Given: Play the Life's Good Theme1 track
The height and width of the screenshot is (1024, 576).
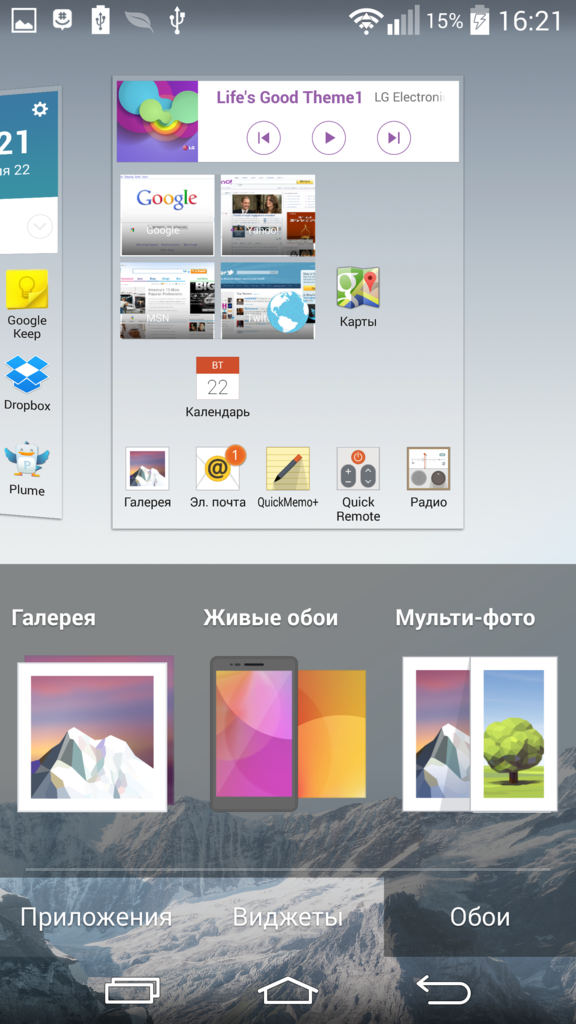Looking at the screenshot, I should click(328, 138).
